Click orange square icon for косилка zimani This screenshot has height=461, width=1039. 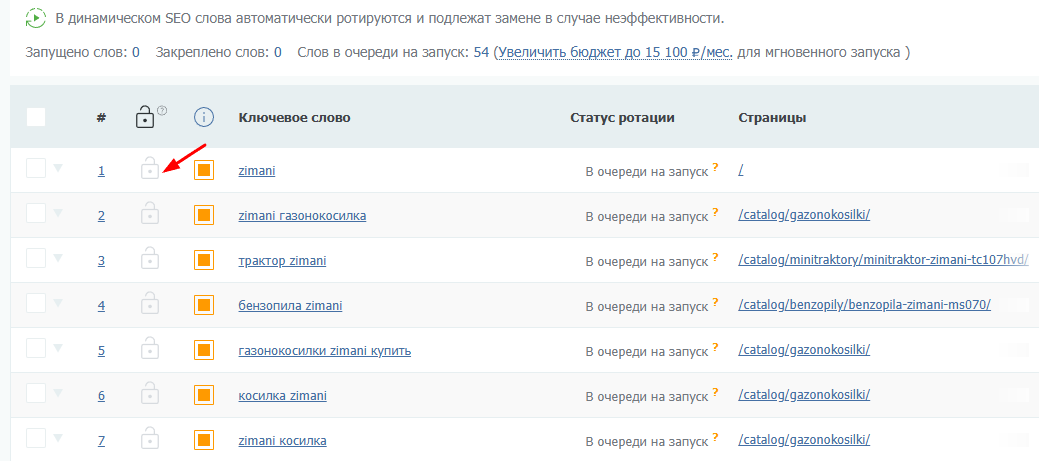(x=204, y=395)
